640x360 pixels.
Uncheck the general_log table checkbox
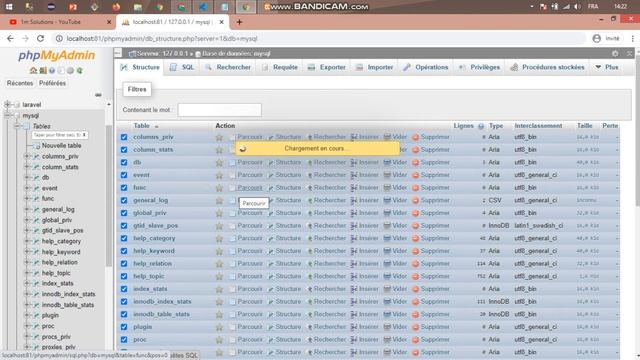click(x=124, y=200)
